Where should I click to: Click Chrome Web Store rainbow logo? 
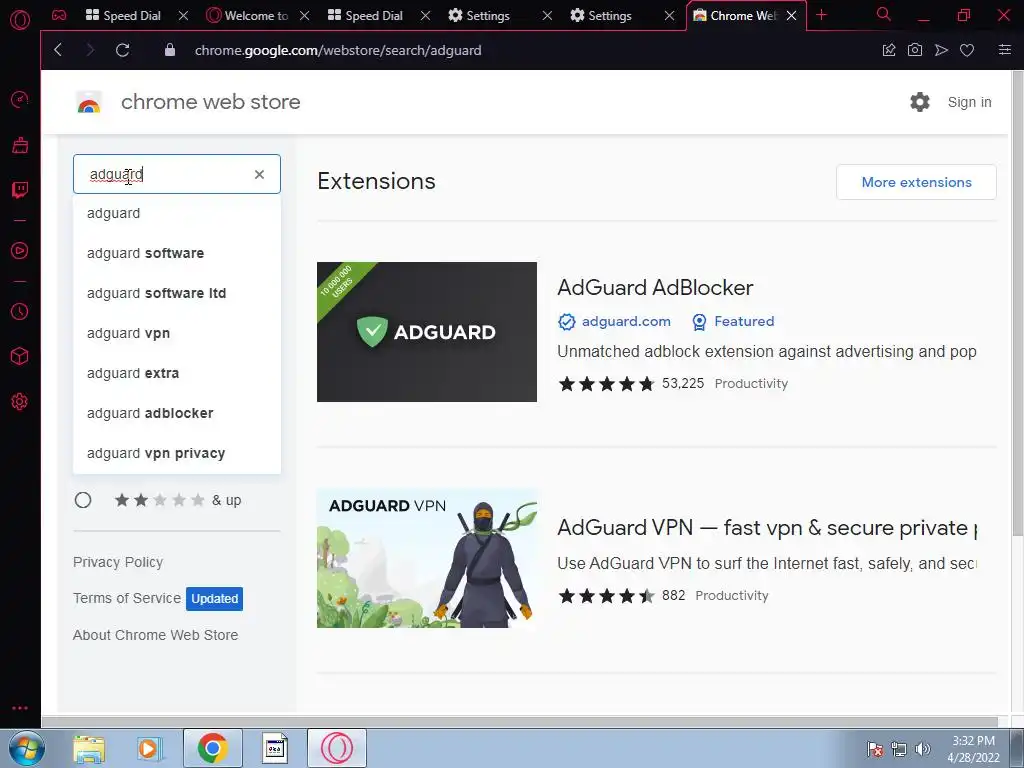(89, 103)
